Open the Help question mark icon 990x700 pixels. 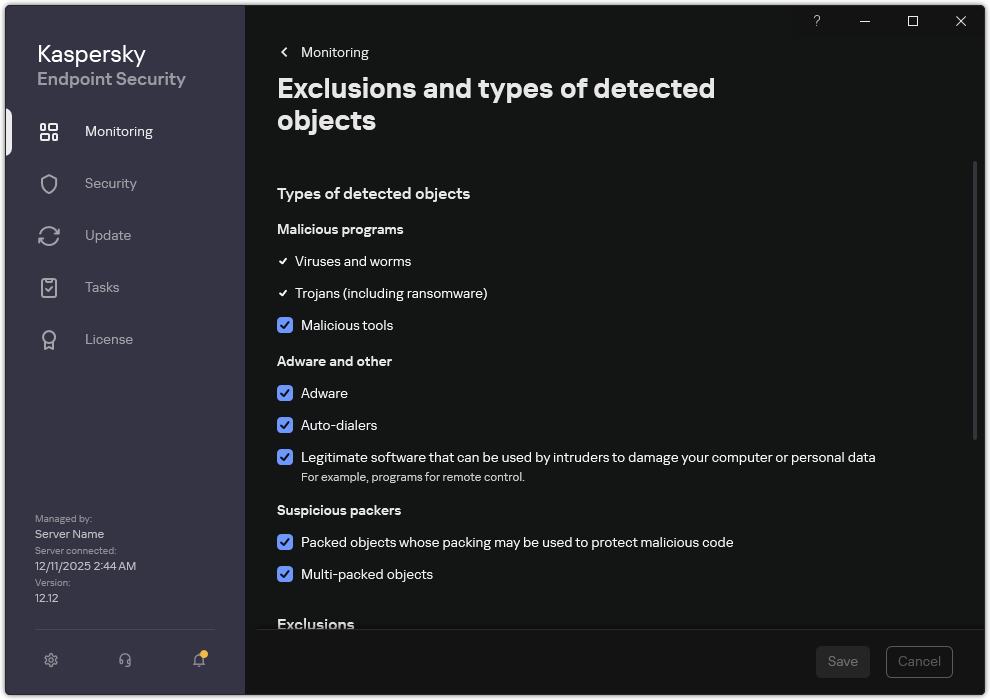pyautogui.click(x=816, y=21)
